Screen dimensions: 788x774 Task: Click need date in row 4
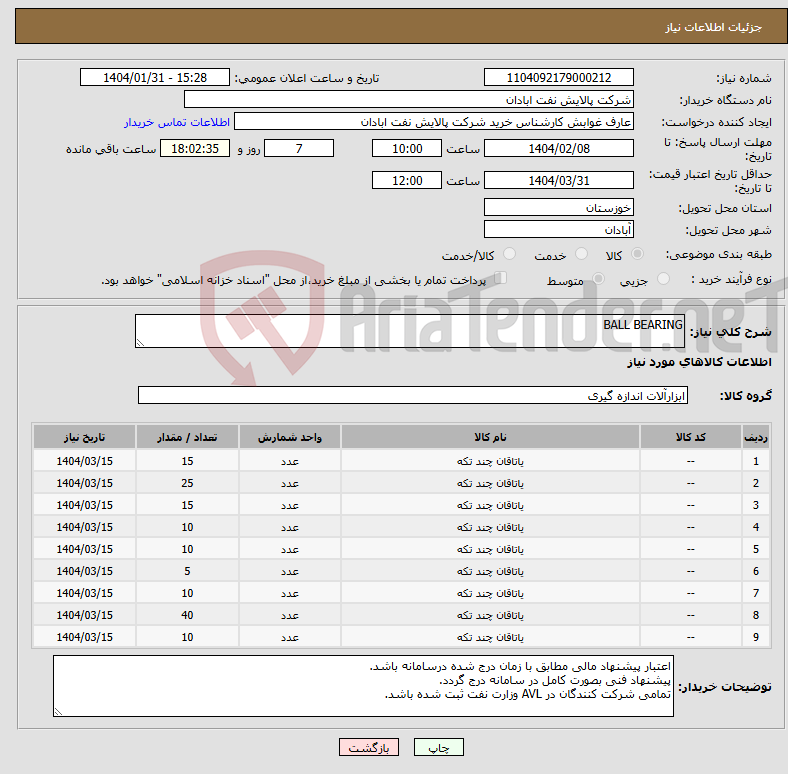point(84,527)
